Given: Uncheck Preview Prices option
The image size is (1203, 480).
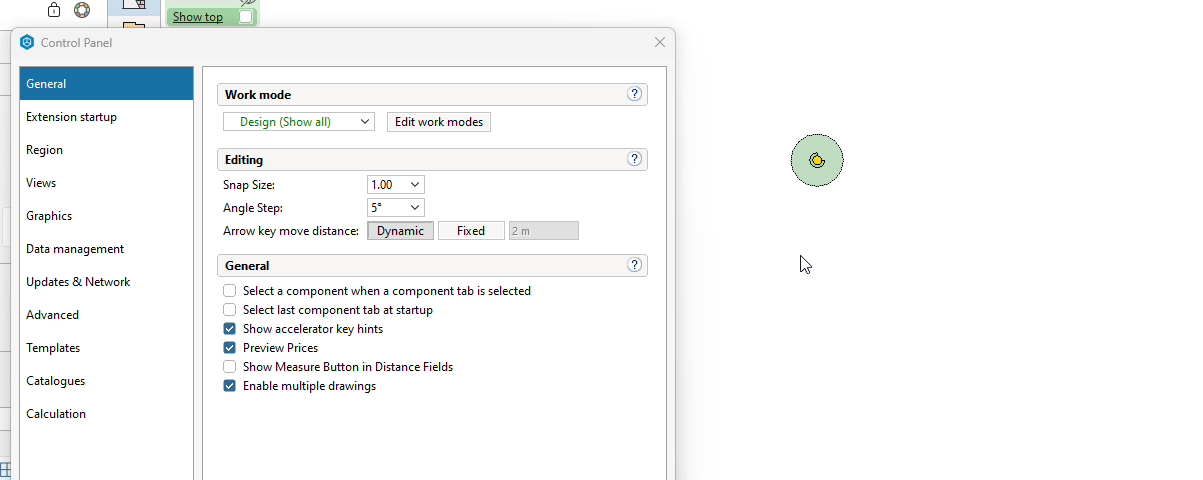Looking at the screenshot, I should pyautogui.click(x=230, y=348).
